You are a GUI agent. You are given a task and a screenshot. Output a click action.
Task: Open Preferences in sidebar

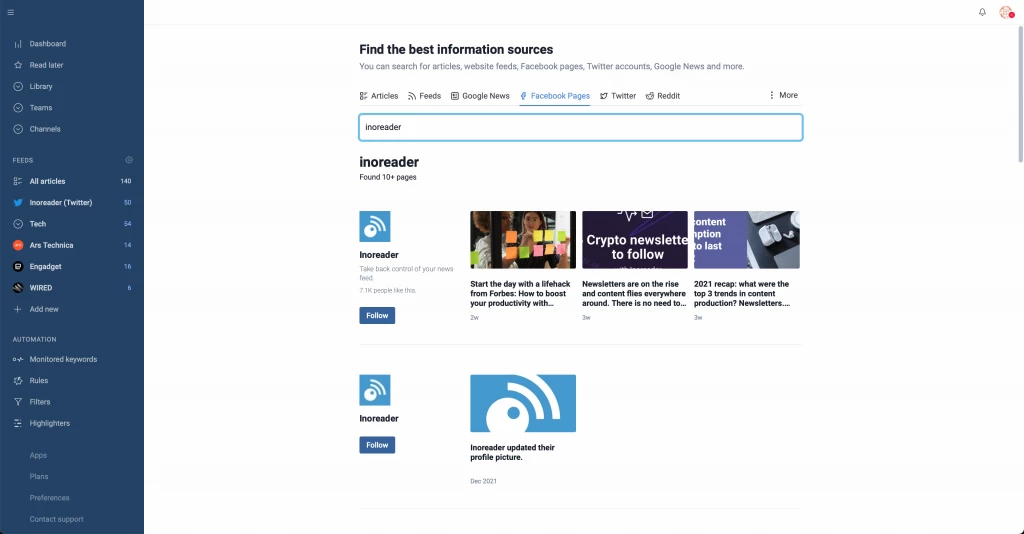pos(49,497)
